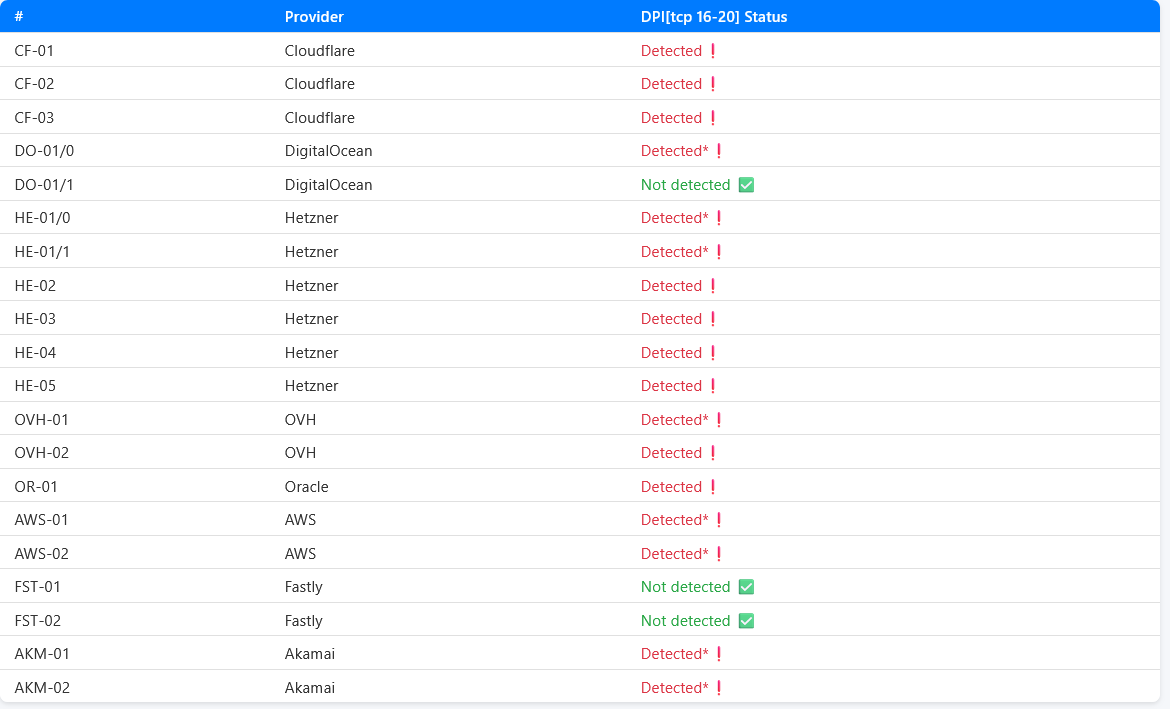The width and height of the screenshot is (1171, 709).
Task: Select the HE-05 row identifier
Action: (36, 386)
